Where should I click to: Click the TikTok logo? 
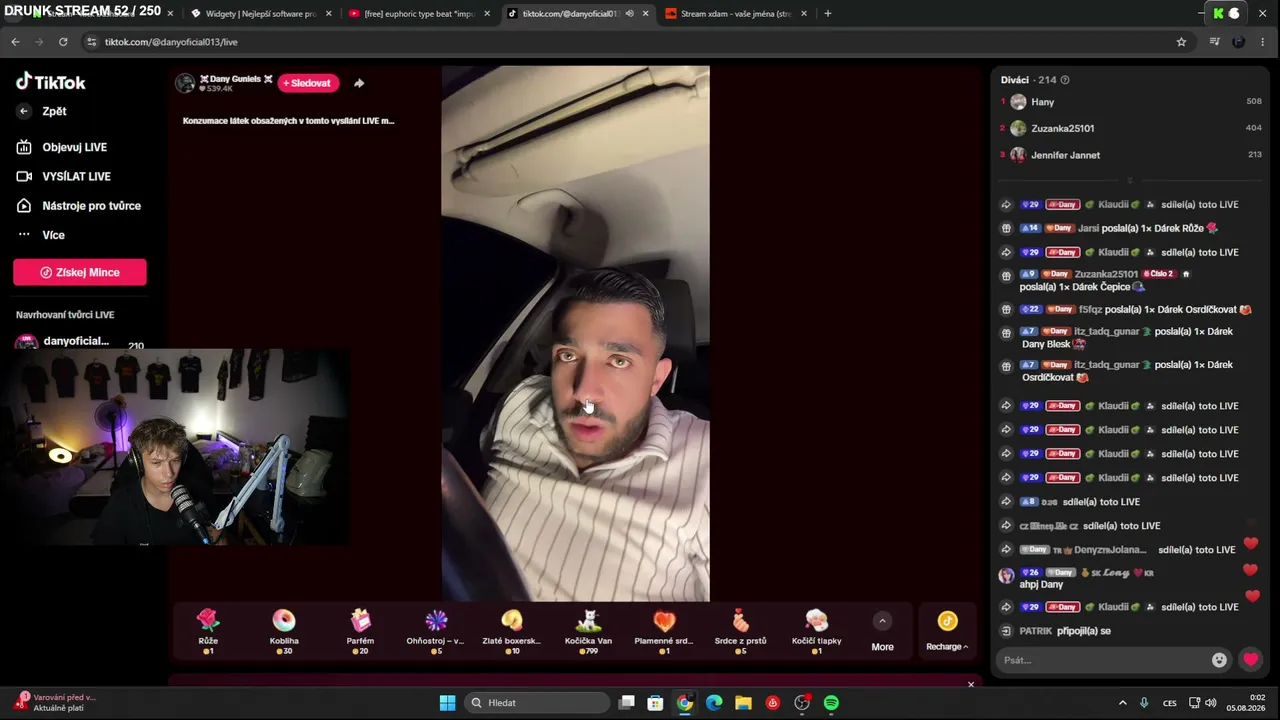click(x=51, y=82)
